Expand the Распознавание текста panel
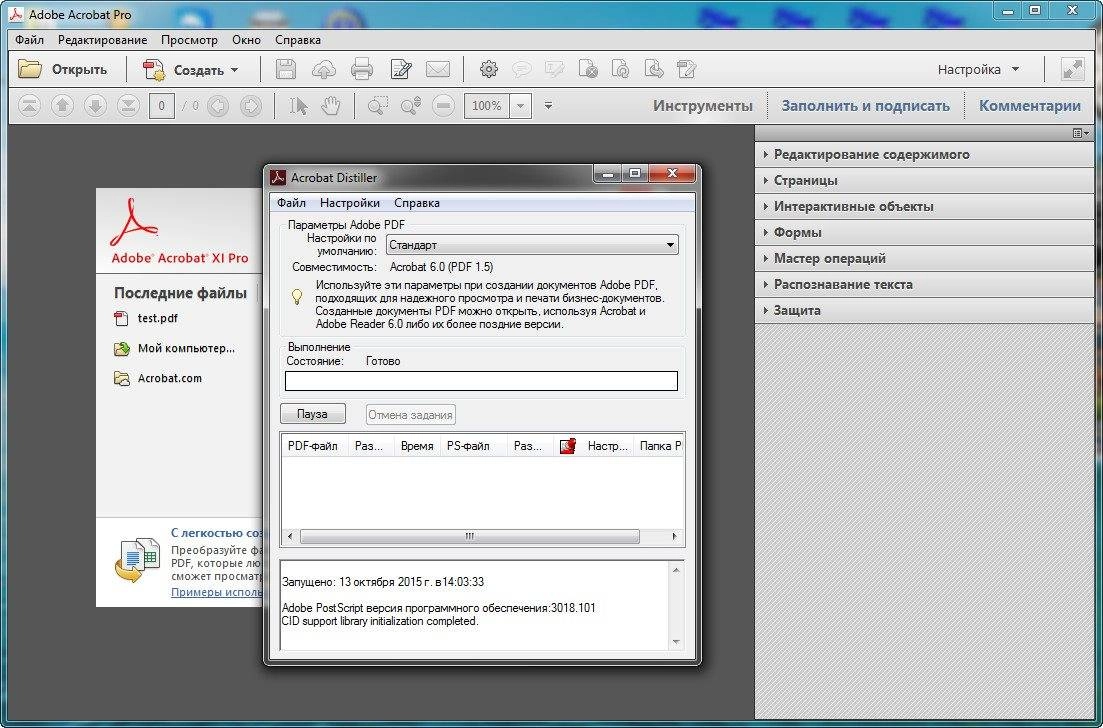Viewport: 1103px width, 728px height. click(924, 285)
